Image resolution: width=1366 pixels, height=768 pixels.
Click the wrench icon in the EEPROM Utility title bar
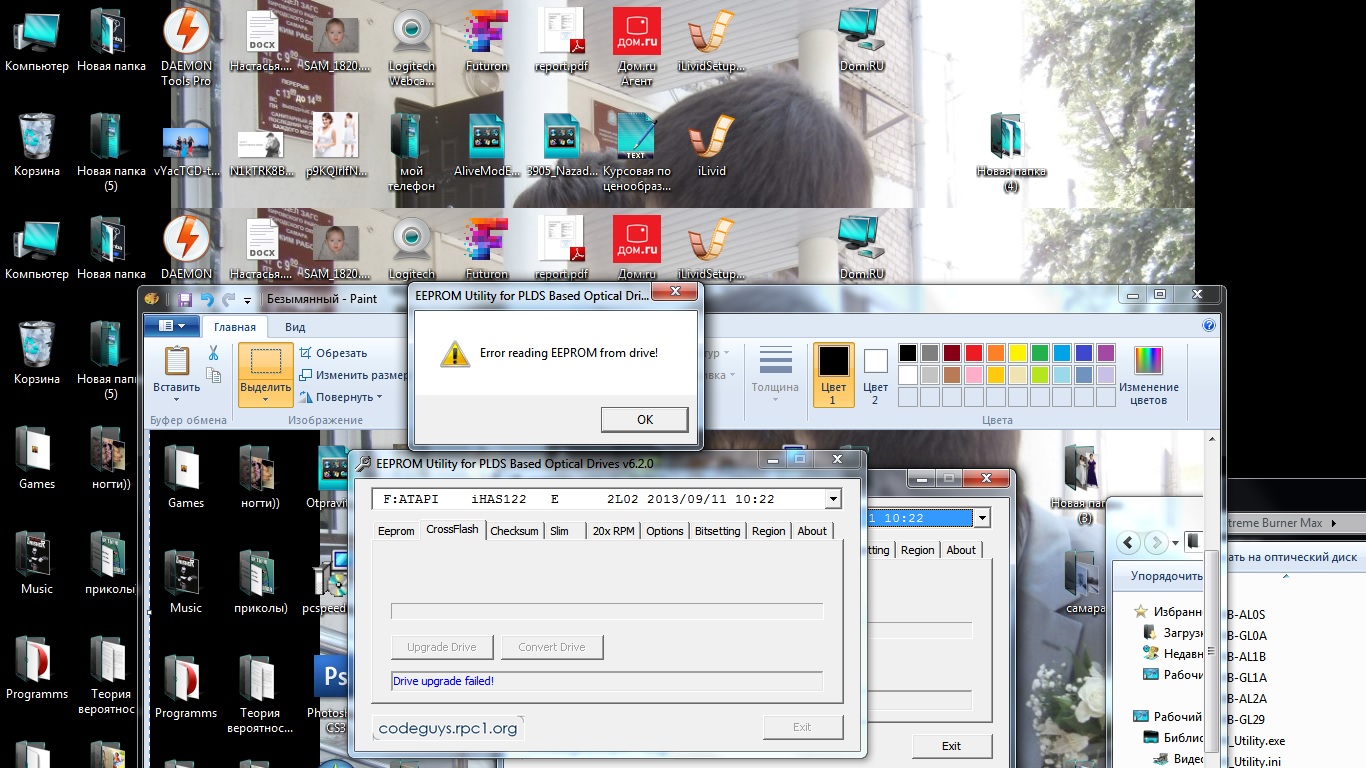(x=363, y=463)
